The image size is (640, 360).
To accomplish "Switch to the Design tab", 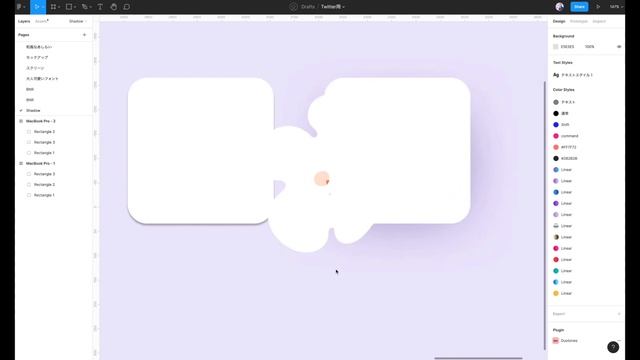I will tap(559, 21).
